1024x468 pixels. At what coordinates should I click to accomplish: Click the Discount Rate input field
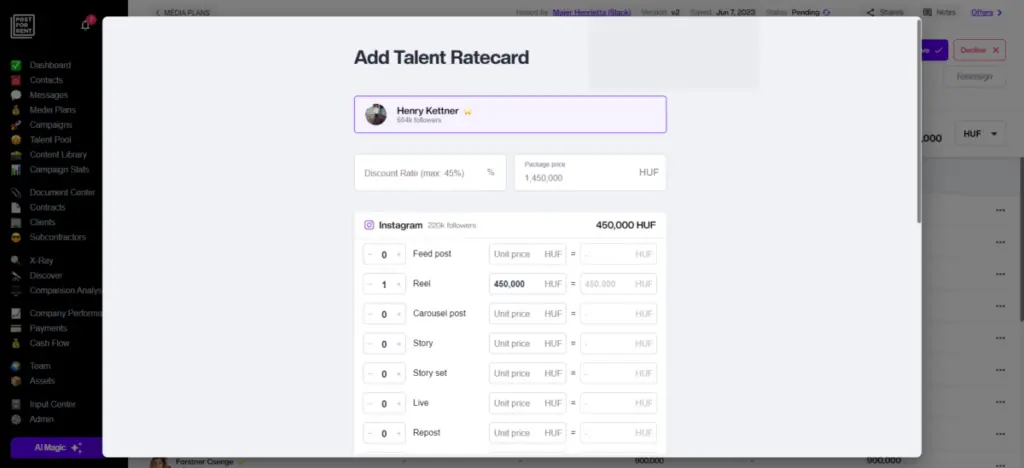[420, 173]
